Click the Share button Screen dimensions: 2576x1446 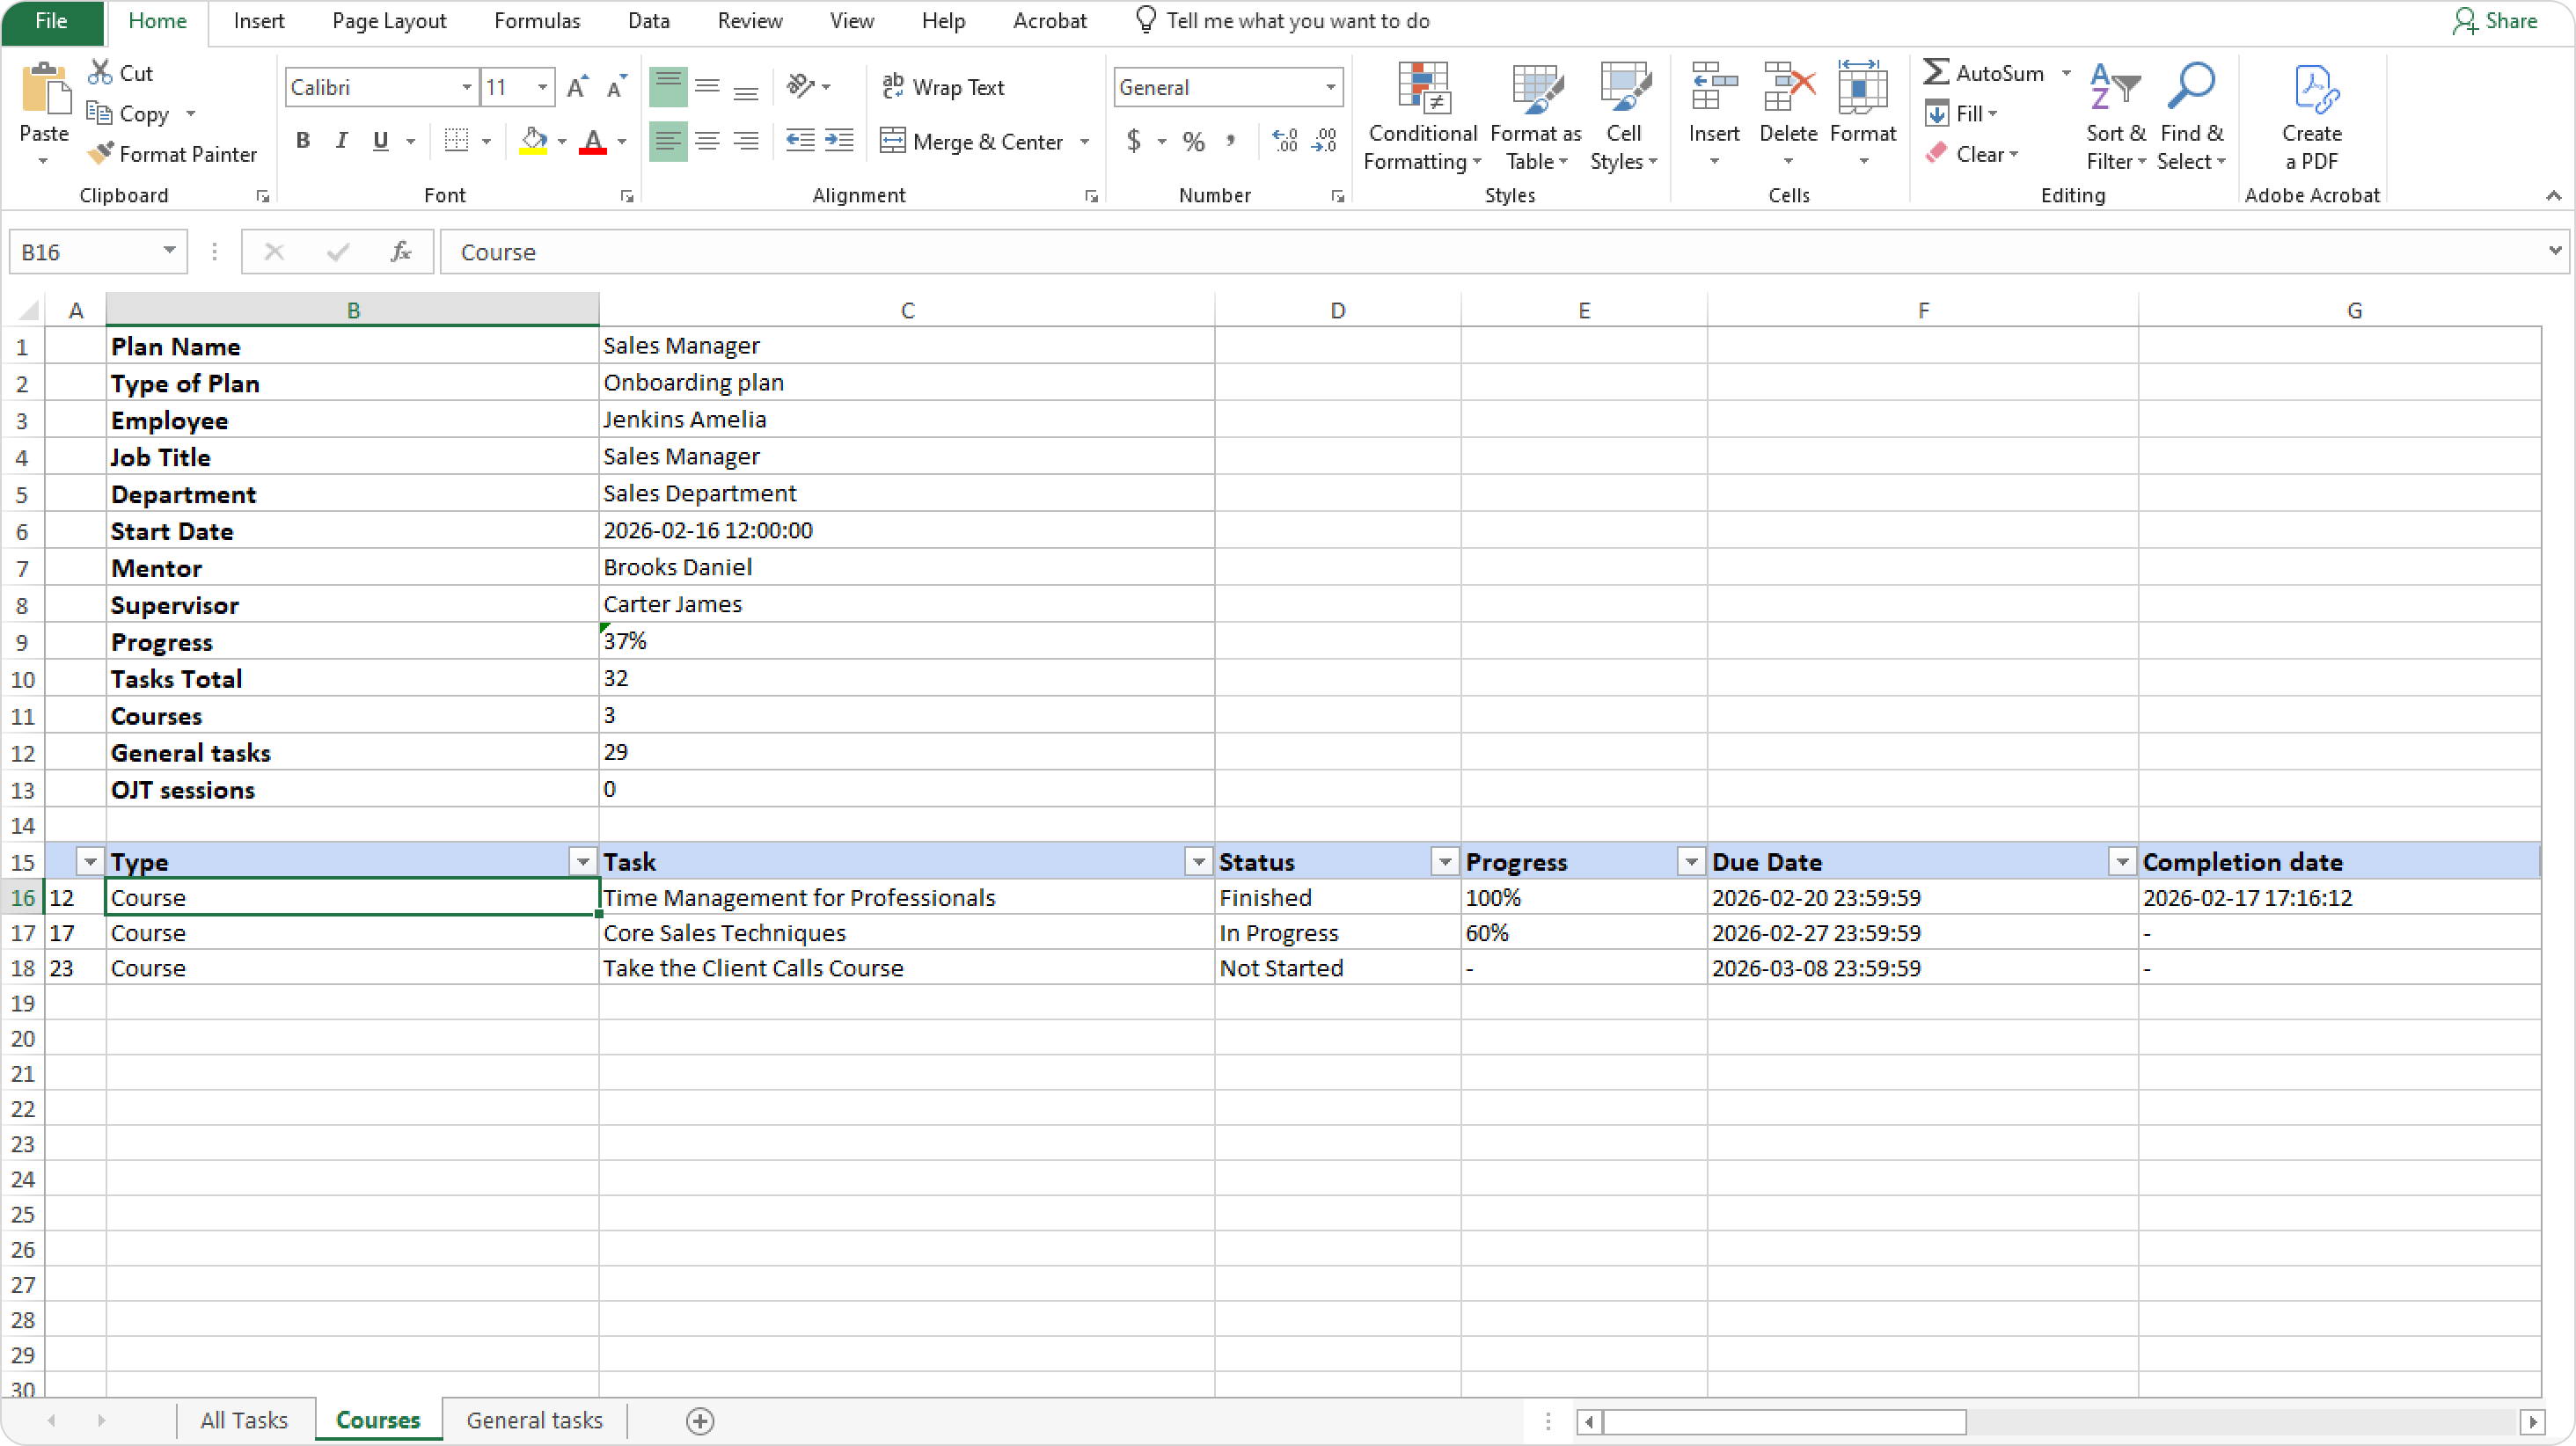2496,21
